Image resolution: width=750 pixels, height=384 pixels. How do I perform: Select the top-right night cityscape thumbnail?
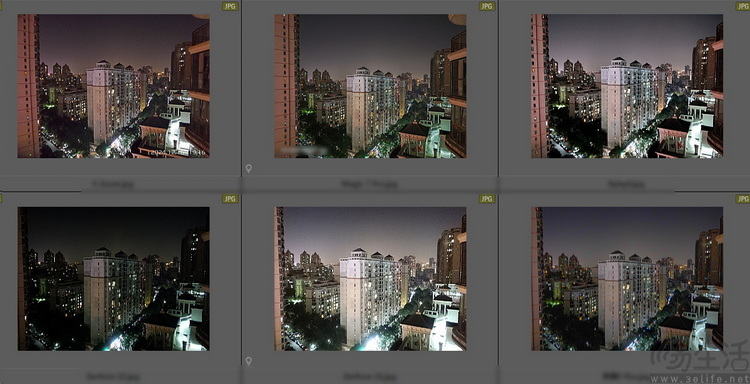627,86
